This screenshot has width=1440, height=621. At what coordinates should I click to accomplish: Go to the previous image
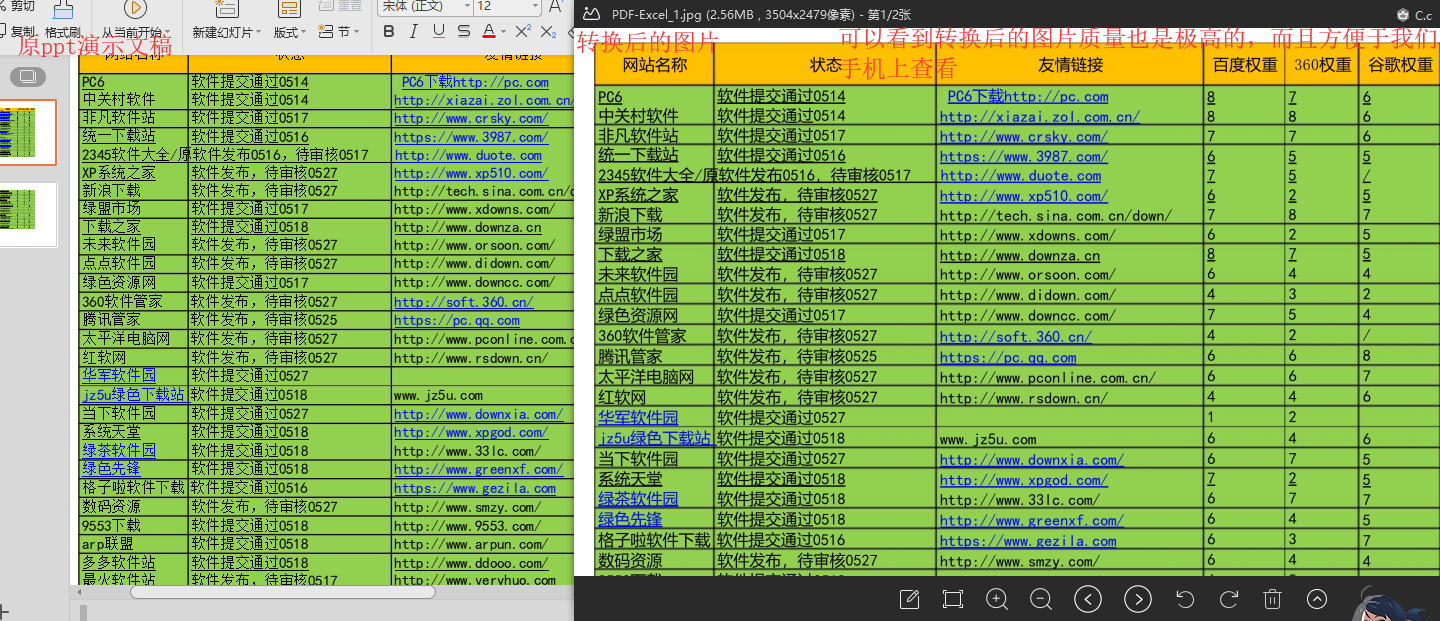pyautogui.click(x=1088, y=599)
